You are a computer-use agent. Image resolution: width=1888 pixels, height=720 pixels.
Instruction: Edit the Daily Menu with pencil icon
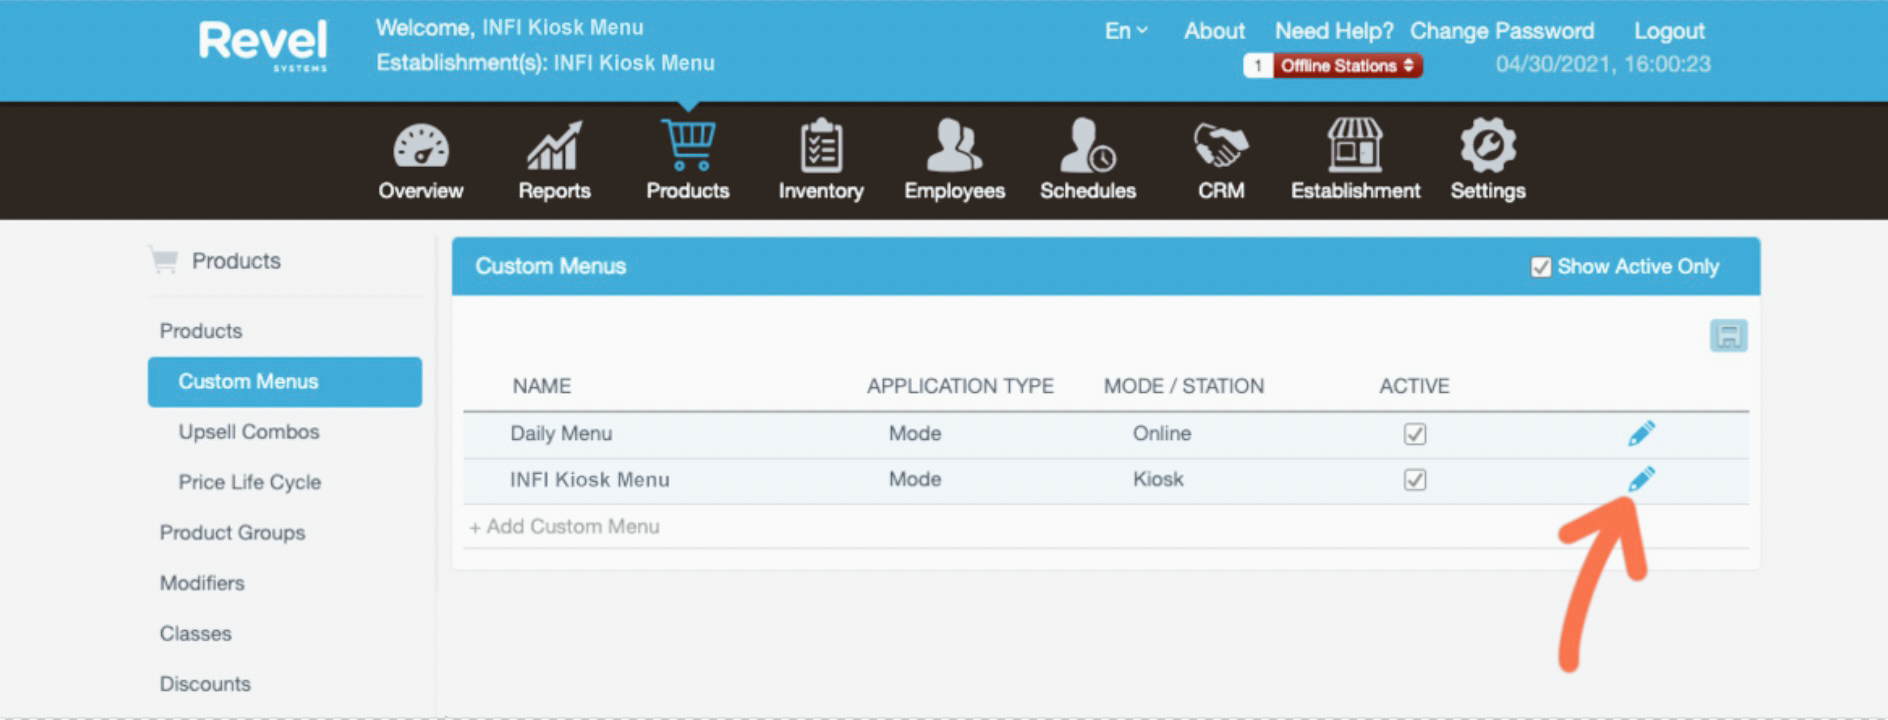[x=1641, y=433]
